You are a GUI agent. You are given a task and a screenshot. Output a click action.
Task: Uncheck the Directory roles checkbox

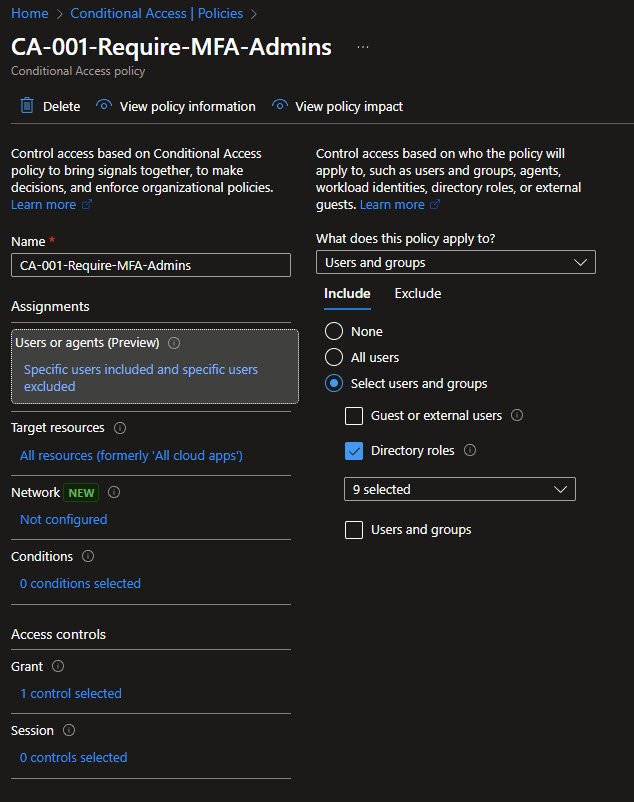(353, 451)
